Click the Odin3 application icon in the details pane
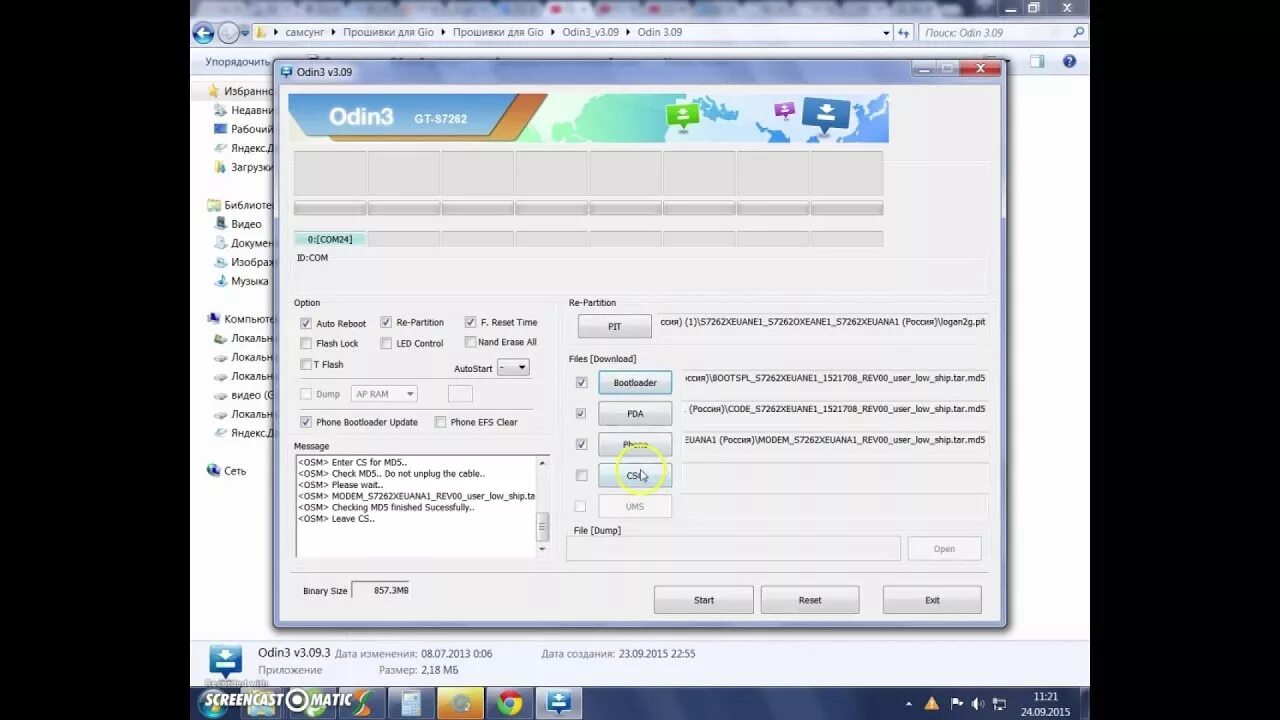Image resolution: width=1280 pixels, height=720 pixels. (x=225, y=661)
